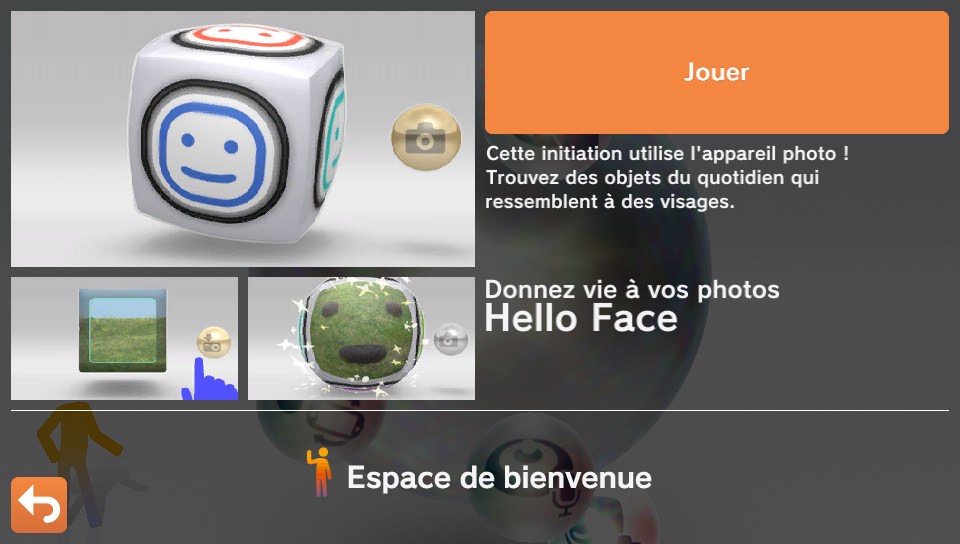
Task: Select the Espace de bienvenue label
Action: coord(499,478)
